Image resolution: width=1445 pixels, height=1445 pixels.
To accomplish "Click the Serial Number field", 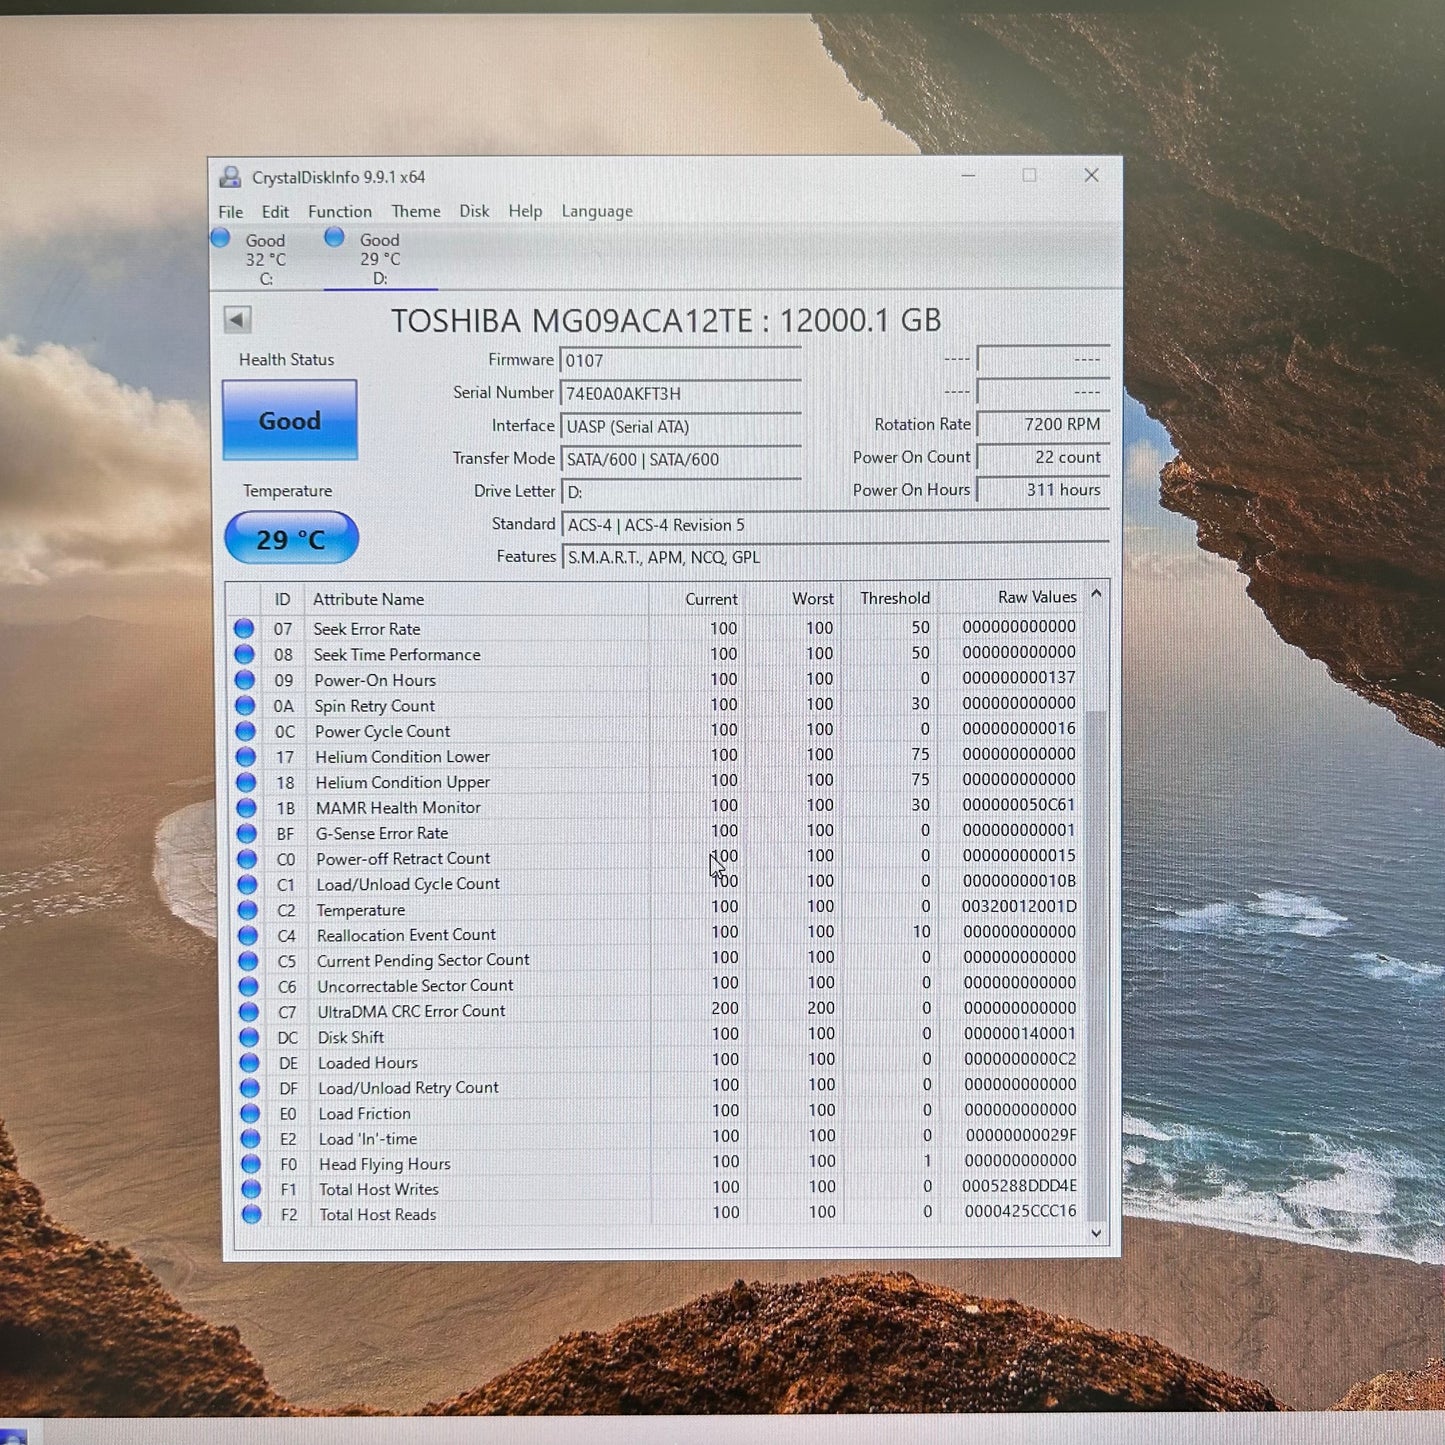I will tap(680, 393).
